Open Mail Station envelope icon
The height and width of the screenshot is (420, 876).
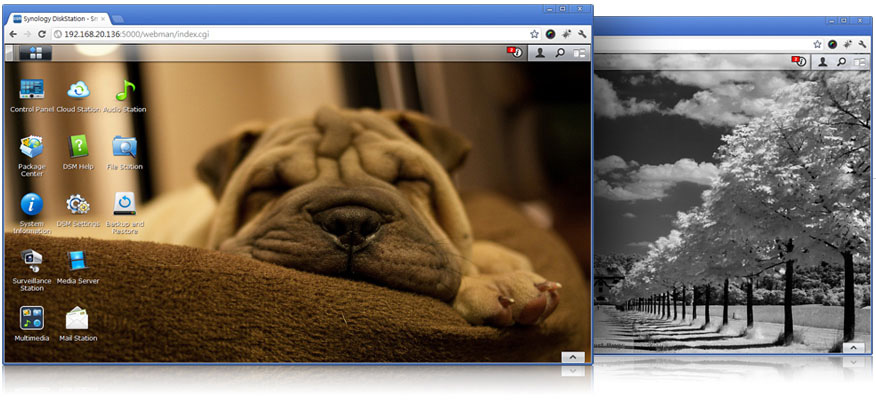coord(78,319)
